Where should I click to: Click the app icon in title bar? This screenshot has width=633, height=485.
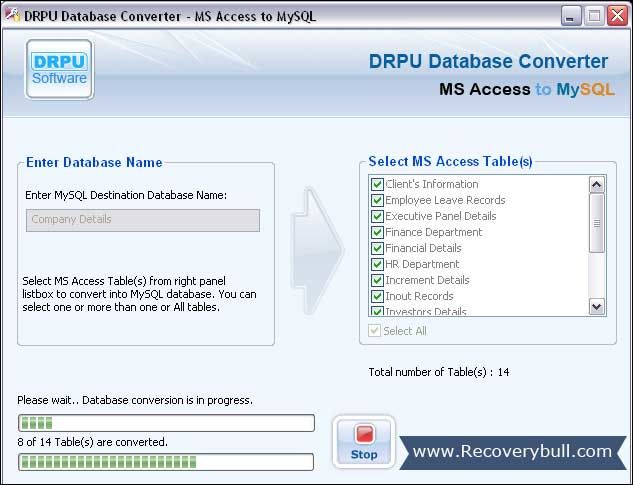(x=12, y=15)
